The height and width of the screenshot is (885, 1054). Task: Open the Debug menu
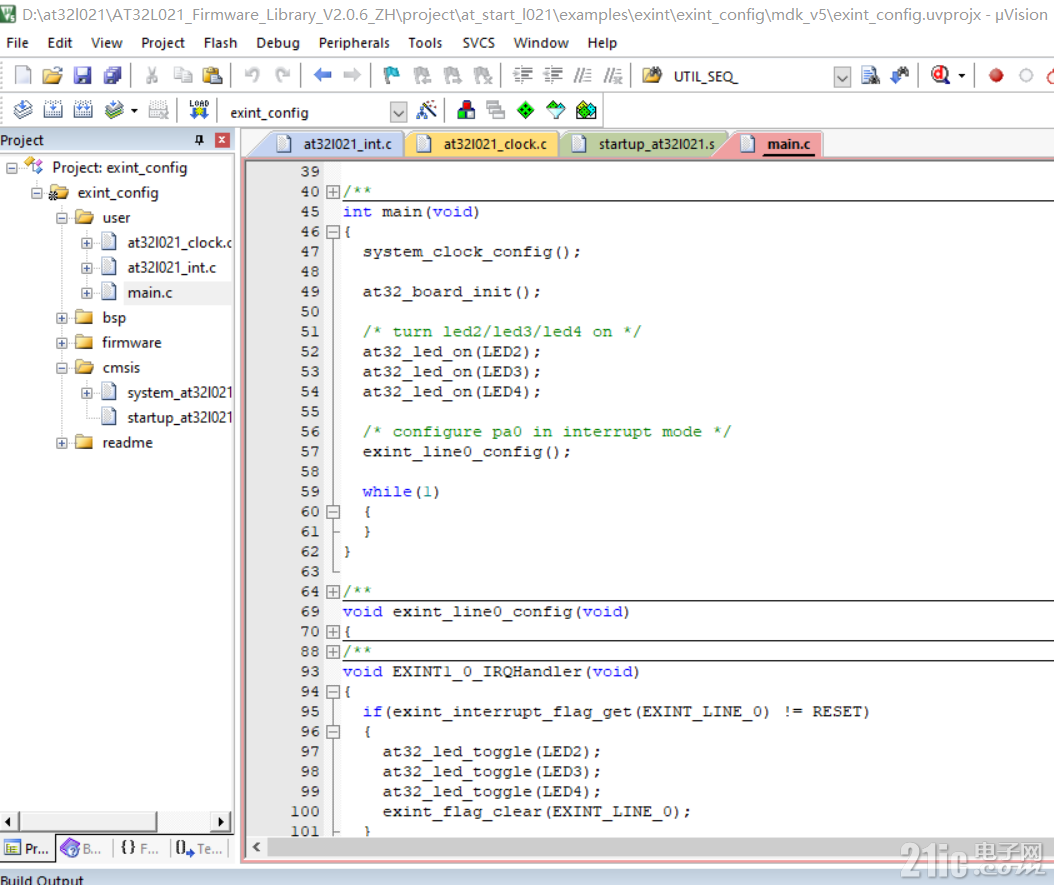pos(278,43)
